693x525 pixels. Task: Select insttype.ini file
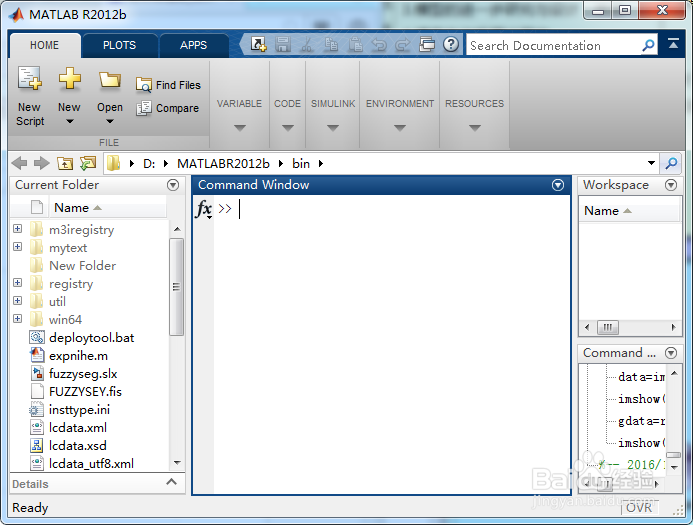[79, 410]
